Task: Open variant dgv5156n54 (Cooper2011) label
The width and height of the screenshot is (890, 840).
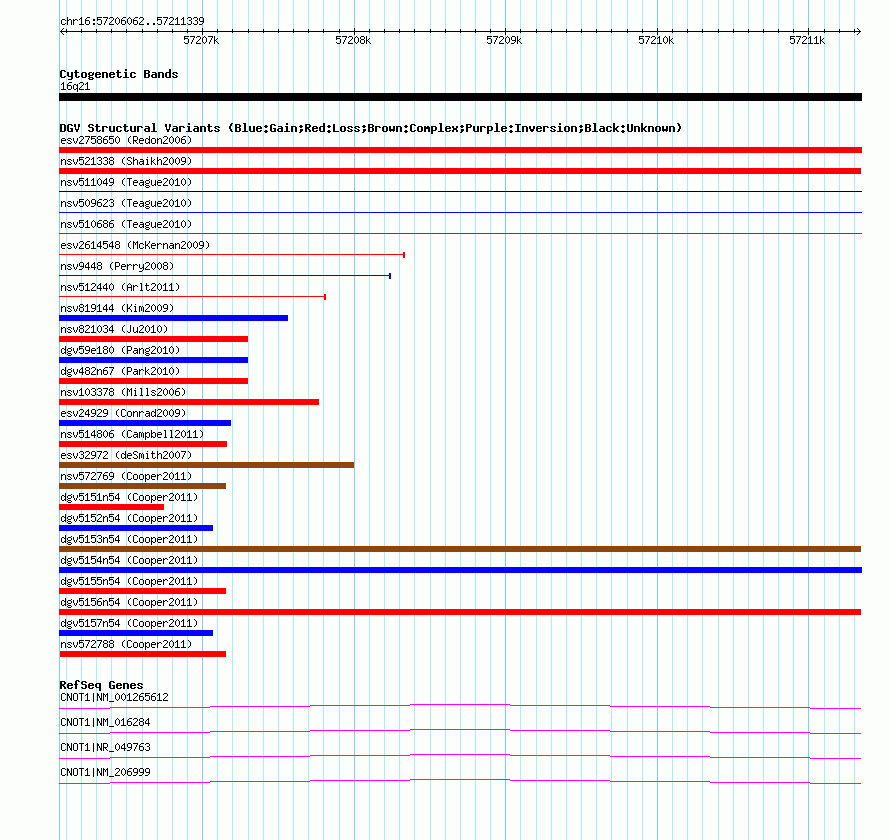Action: tap(129, 602)
